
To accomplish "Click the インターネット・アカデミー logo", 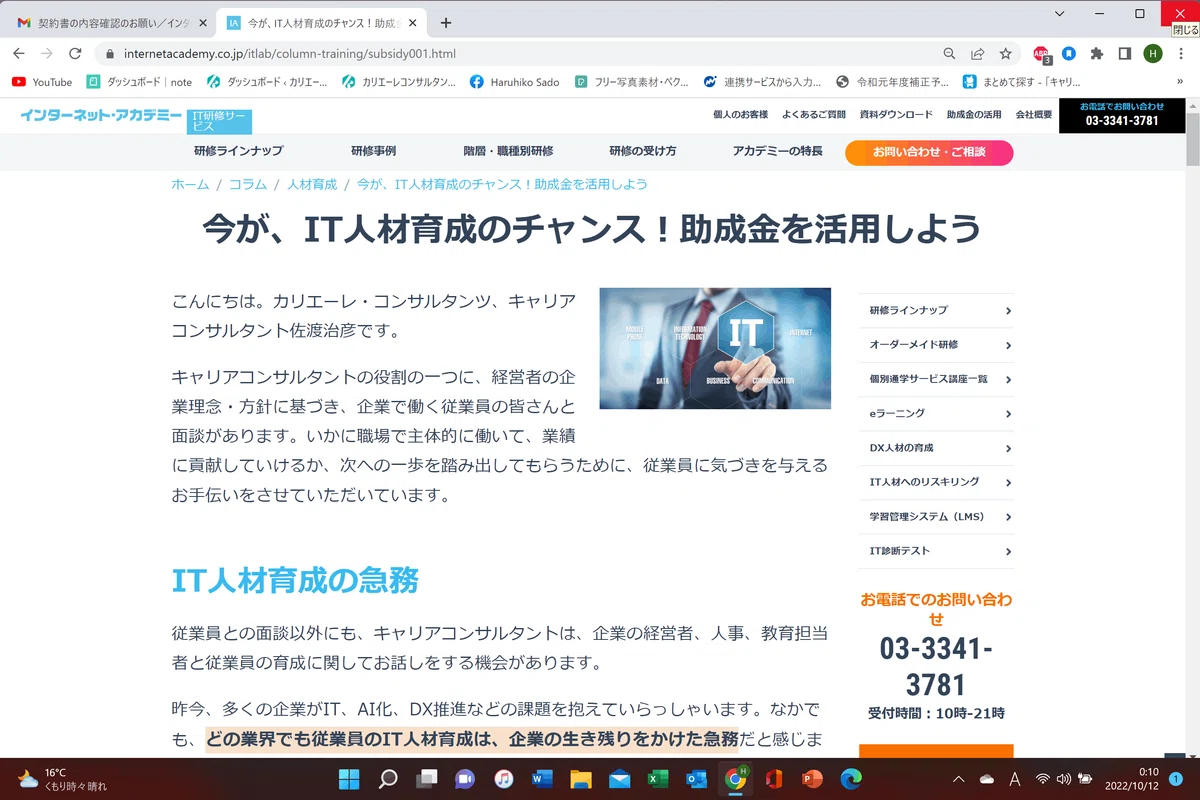I will 101,115.
